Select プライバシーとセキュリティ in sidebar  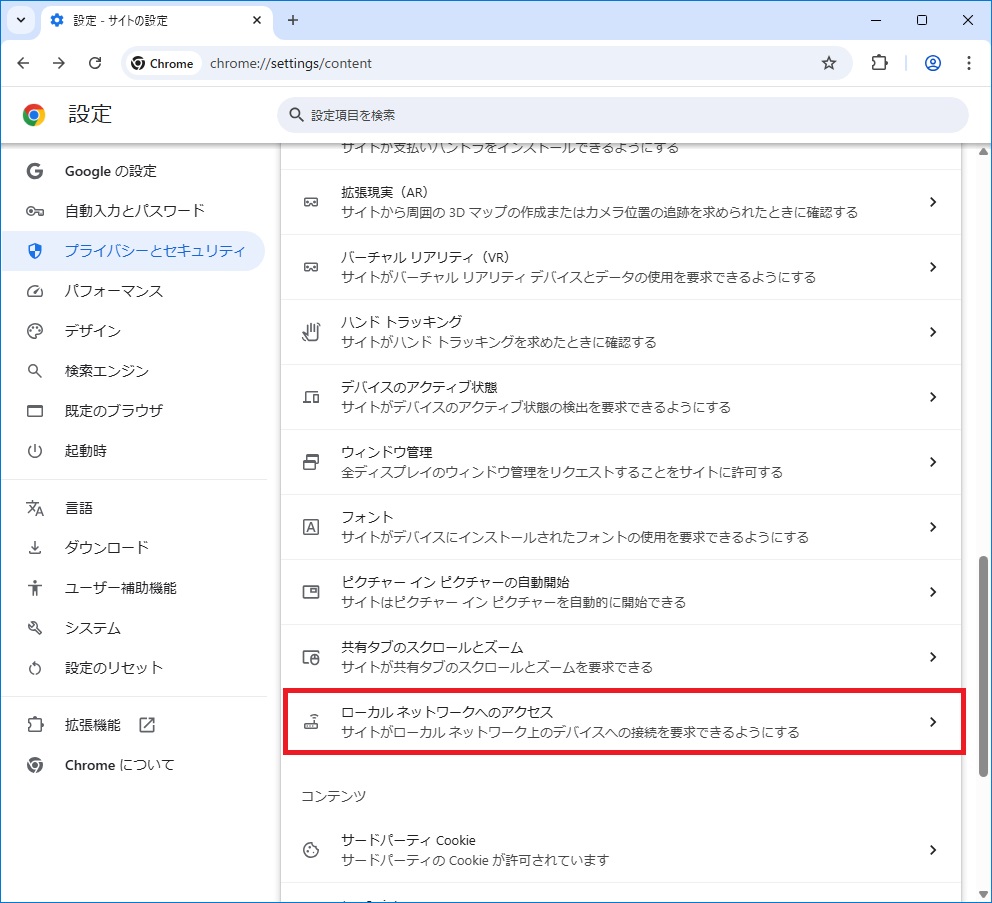[154, 251]
